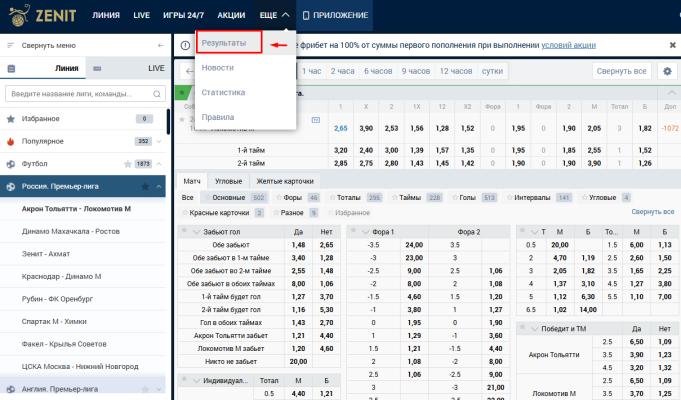
Task: Switch to the LIVE sidebar tab
Action: 128,68
